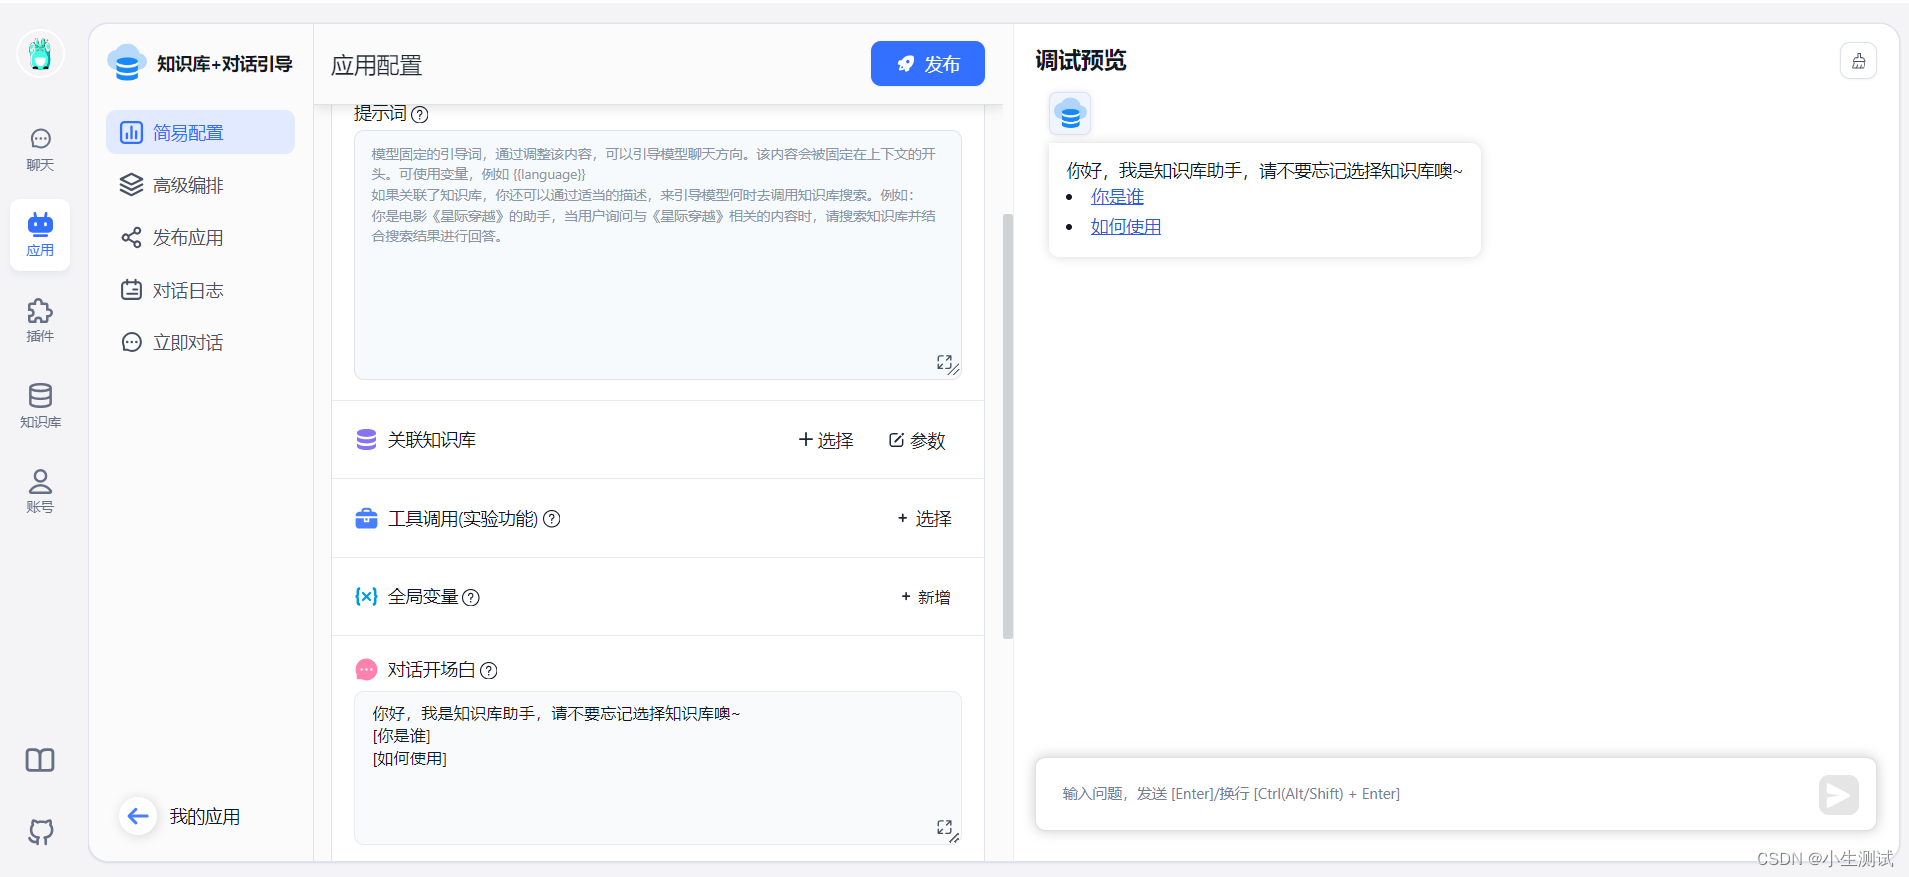Focus the 对话开场白 text area
The width and height of the screenshot is (1909, 877).
pyautogui.click(x=658, y=768)
